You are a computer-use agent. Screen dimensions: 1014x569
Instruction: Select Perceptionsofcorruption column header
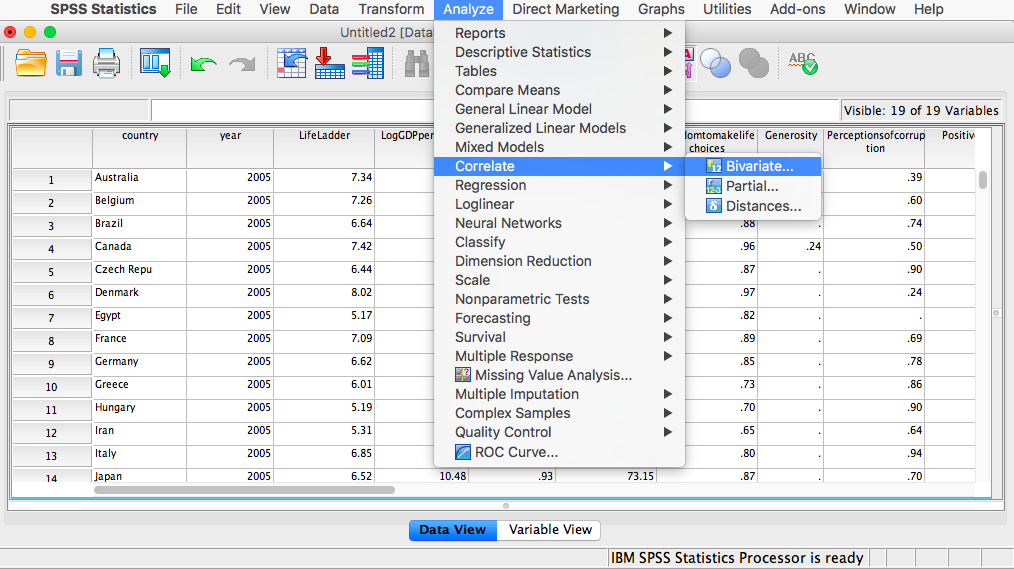pos(875,148)
